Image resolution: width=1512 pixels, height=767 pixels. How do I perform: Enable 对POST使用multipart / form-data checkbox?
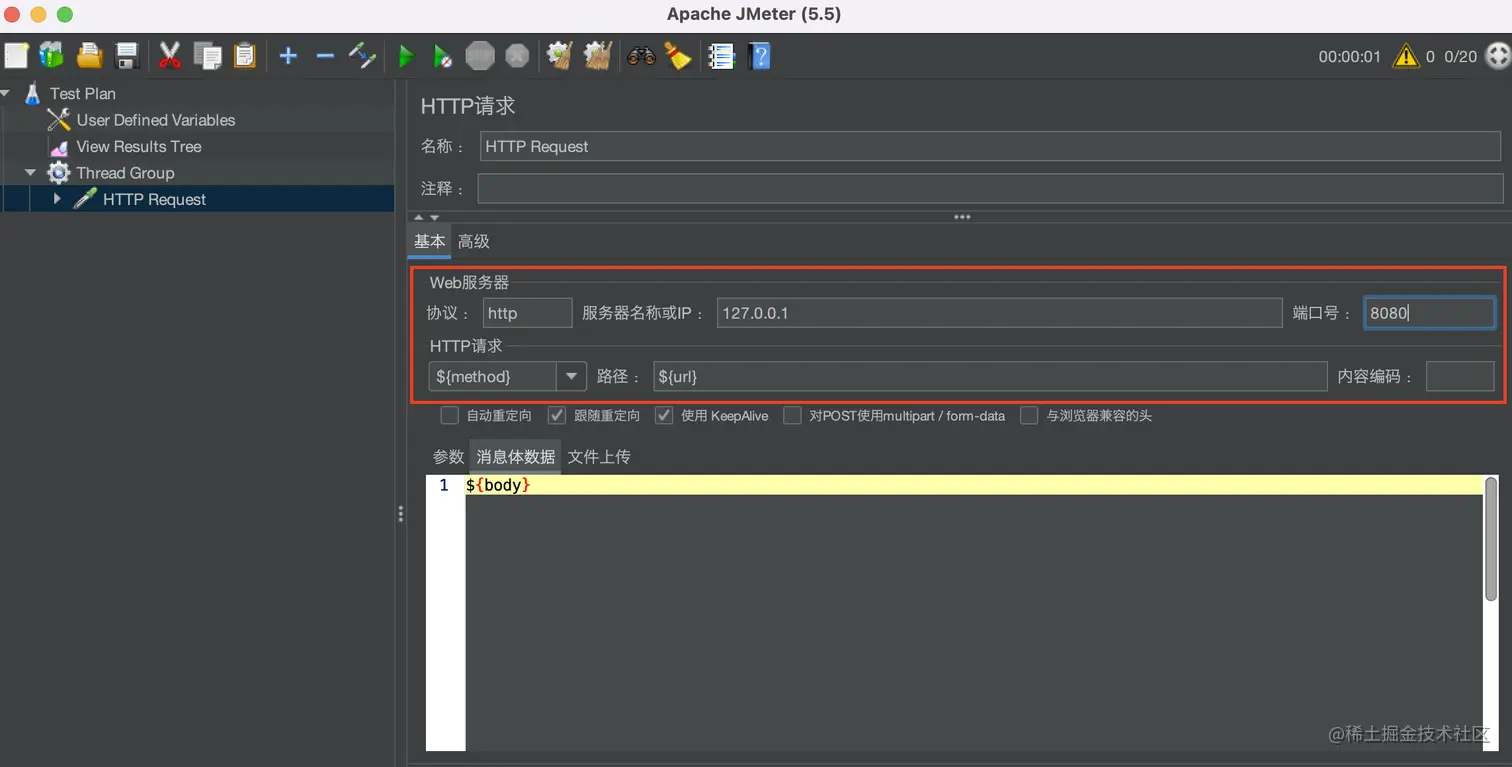pos(792,415)
